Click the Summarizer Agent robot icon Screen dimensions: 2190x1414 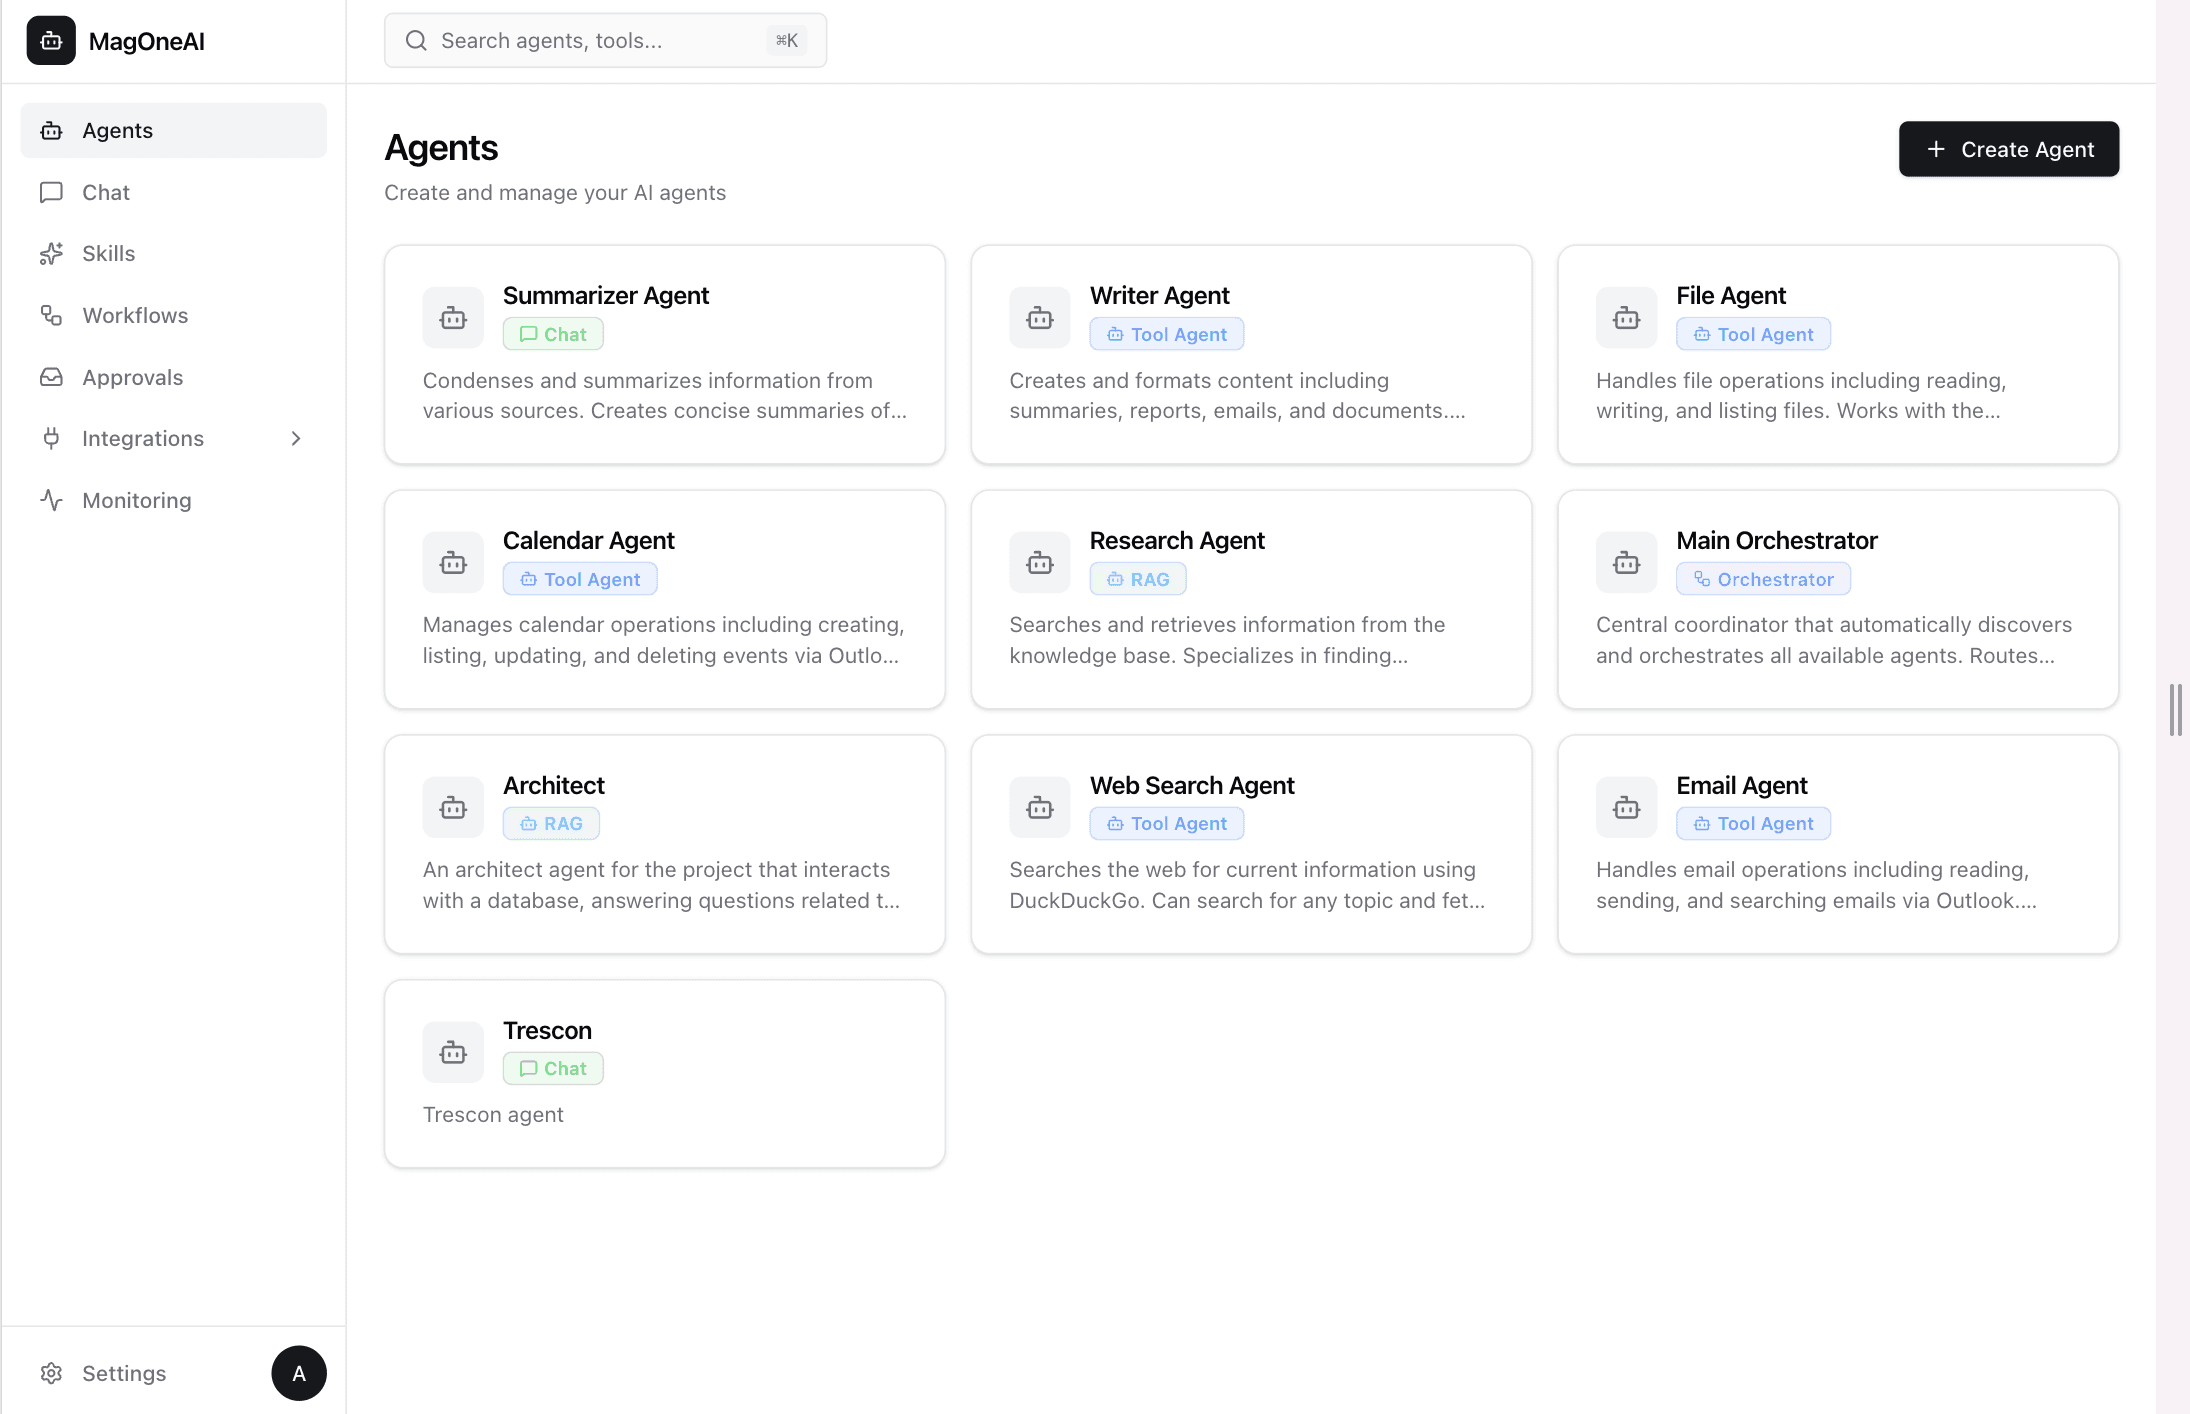tap(453, 318)
